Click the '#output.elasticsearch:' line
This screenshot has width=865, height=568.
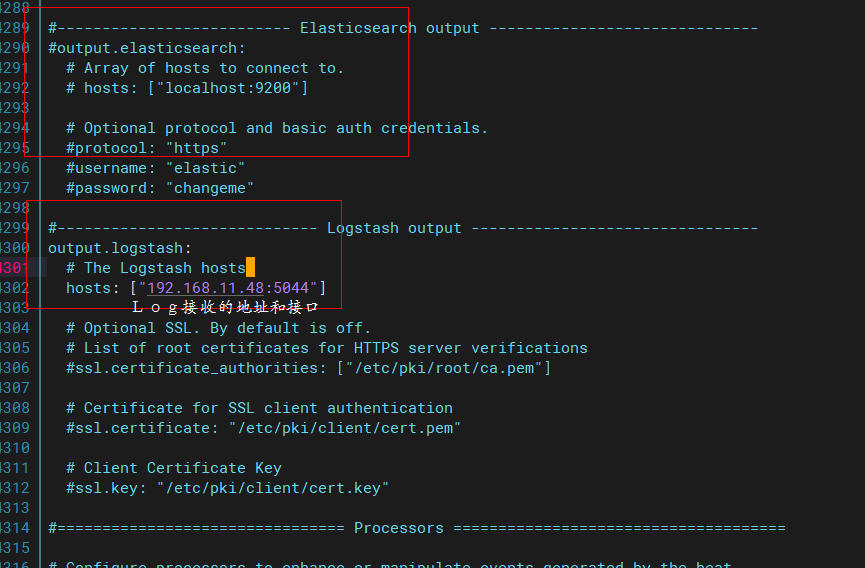[147, 48]
